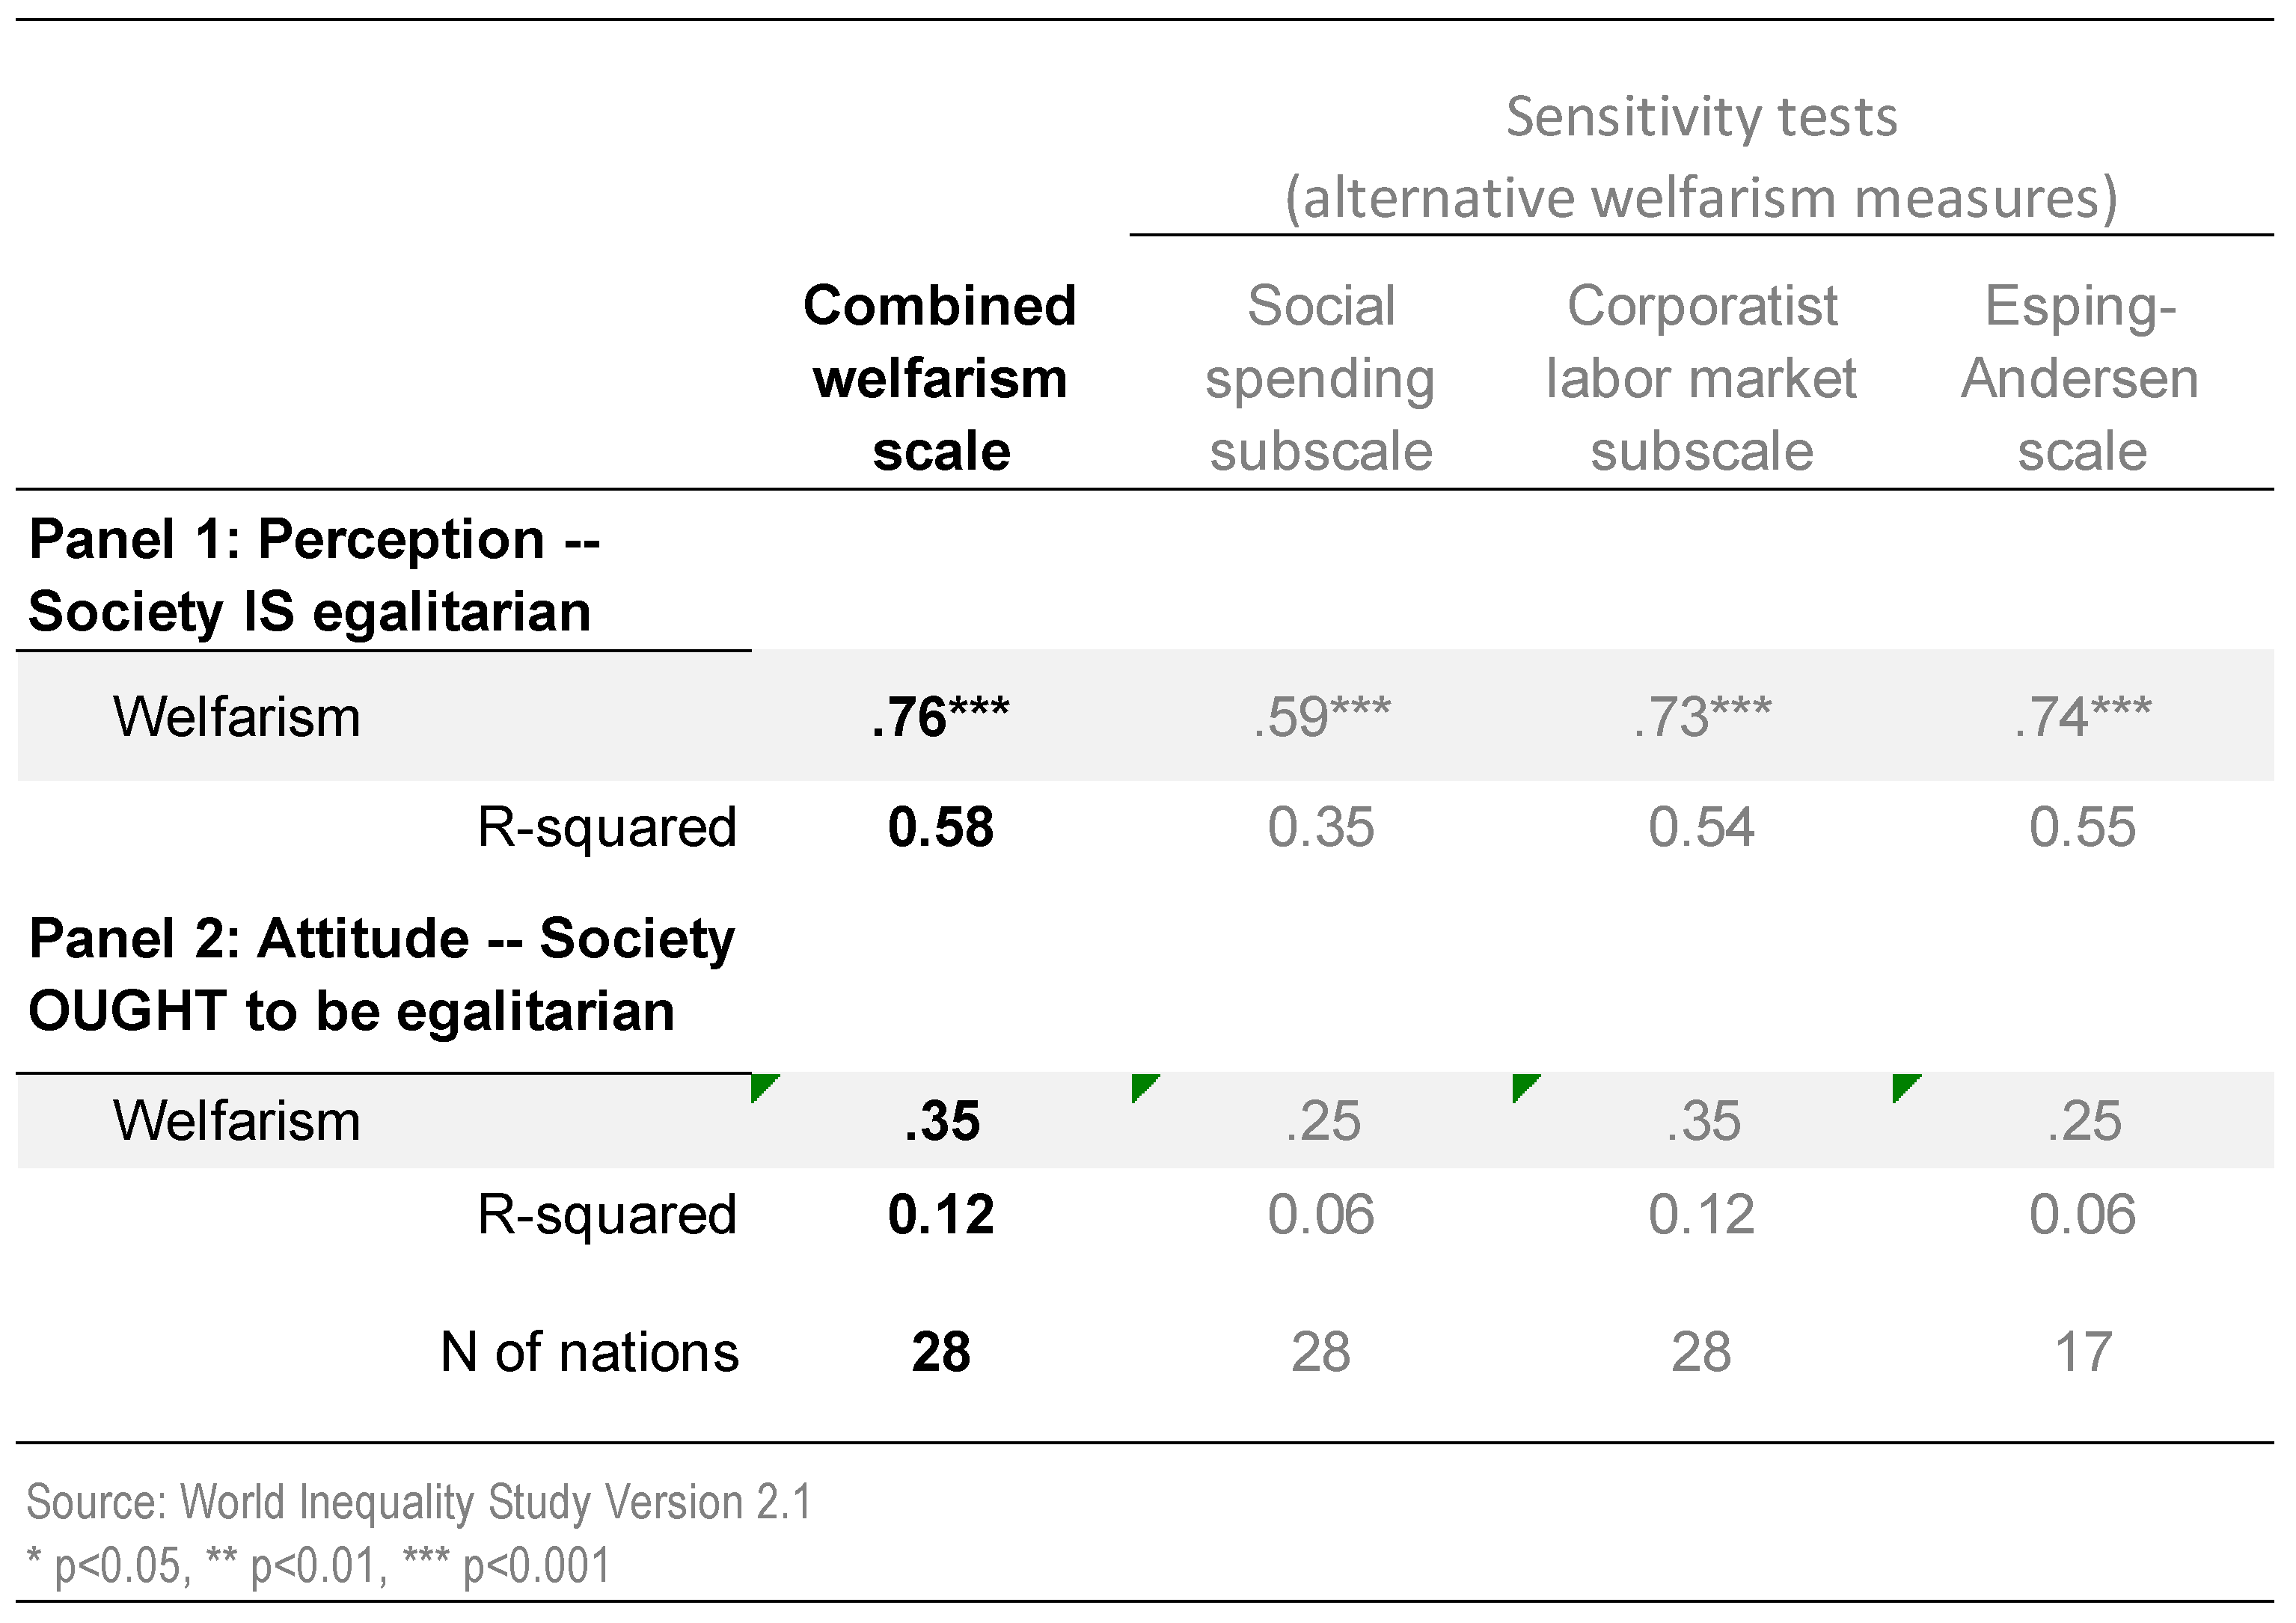
Task: Select the Social spending subscale header
Action: pos(1321,378)
